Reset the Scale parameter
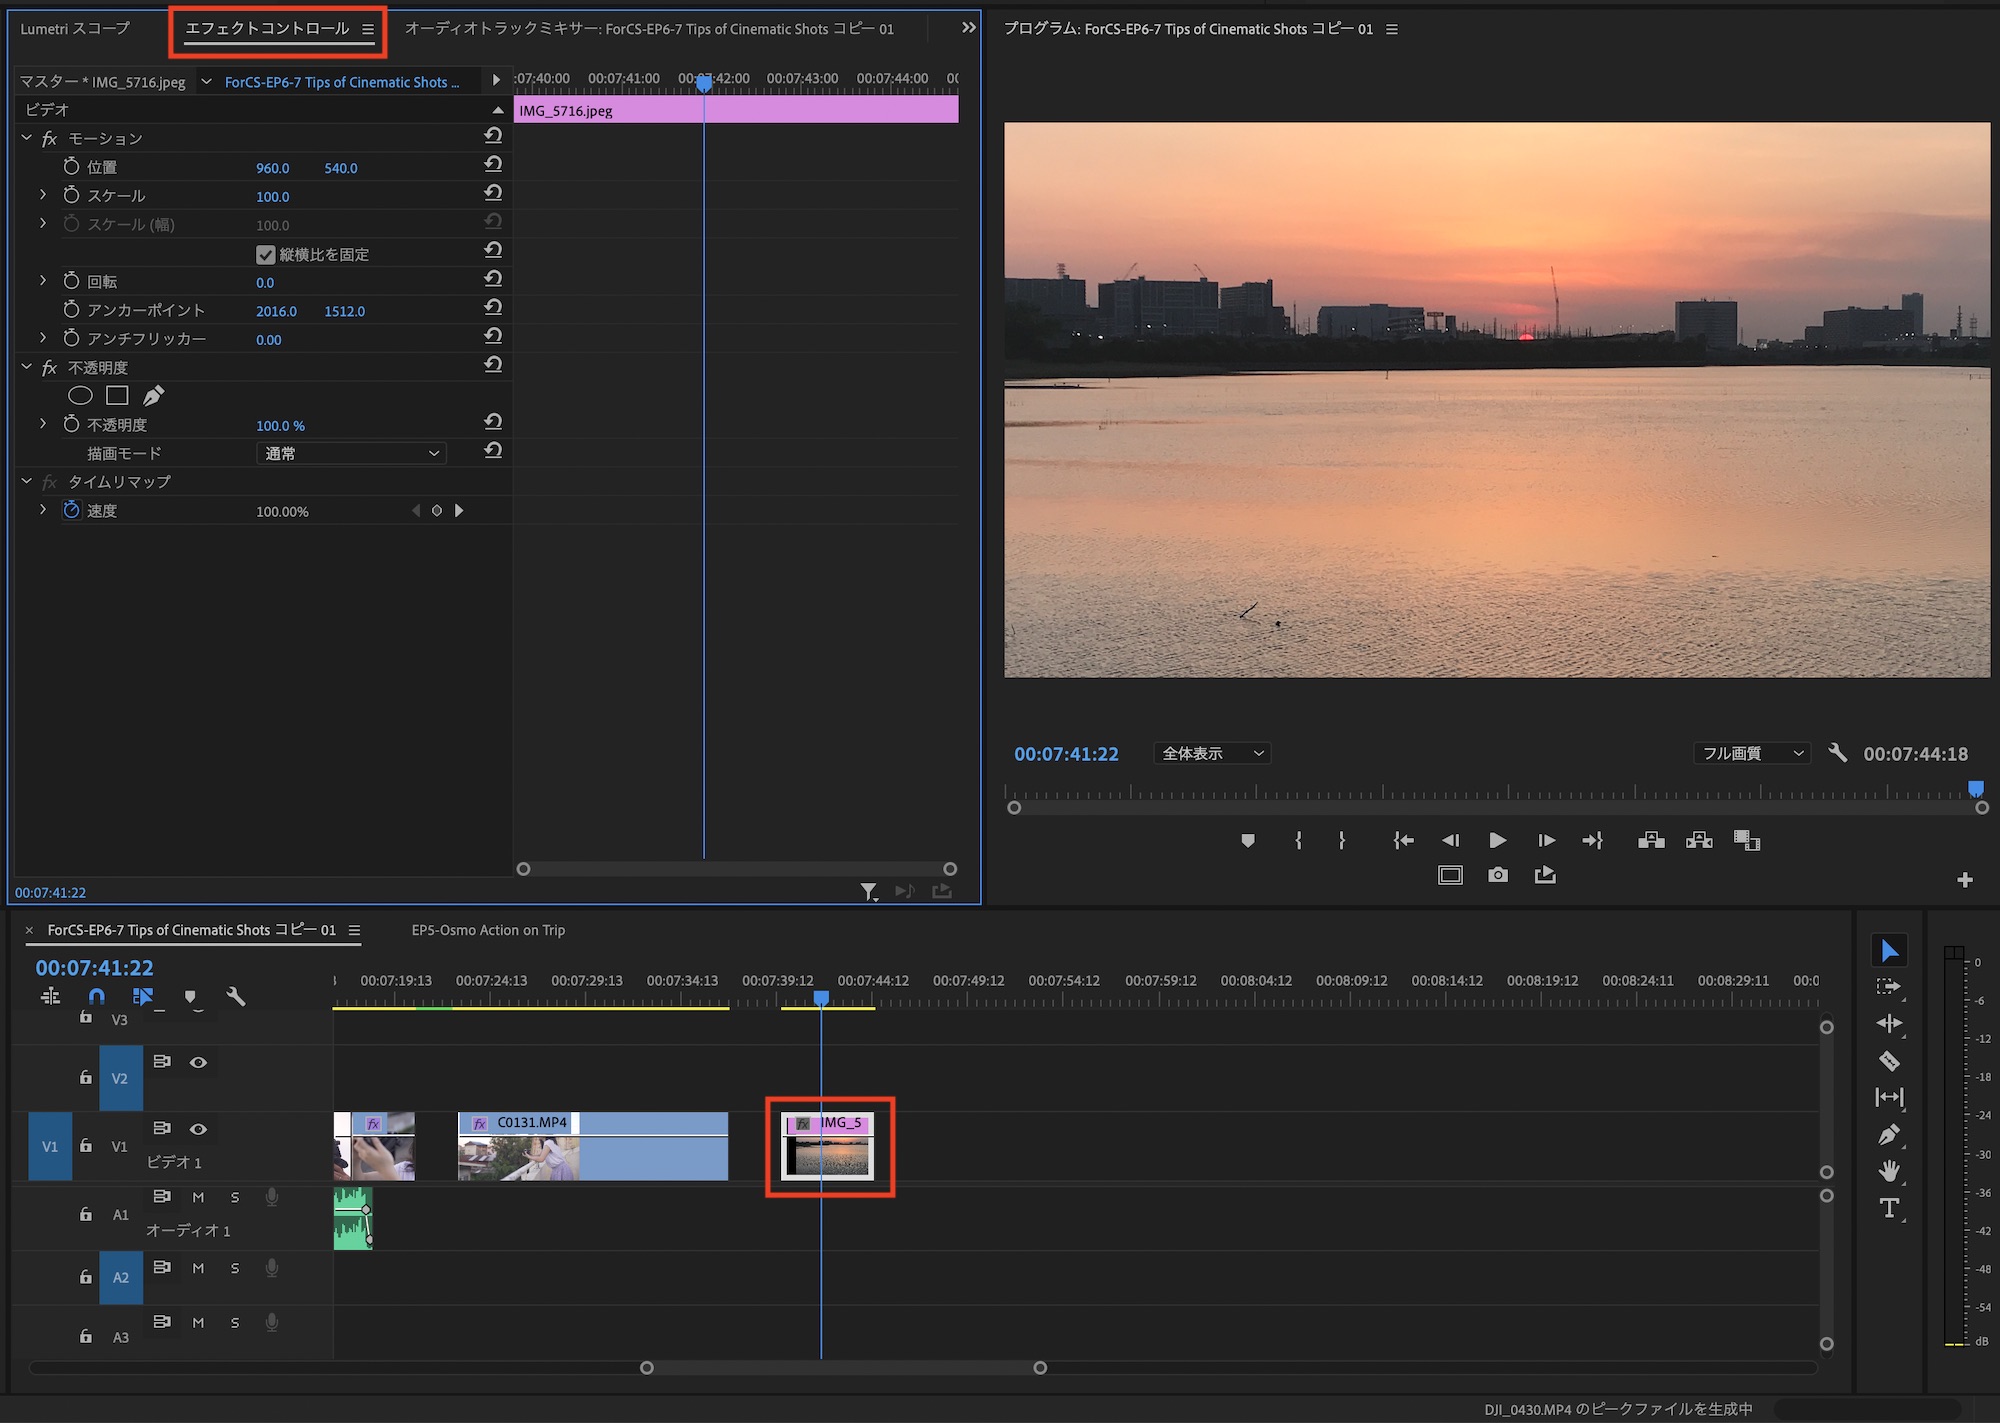 pos(492,194)
